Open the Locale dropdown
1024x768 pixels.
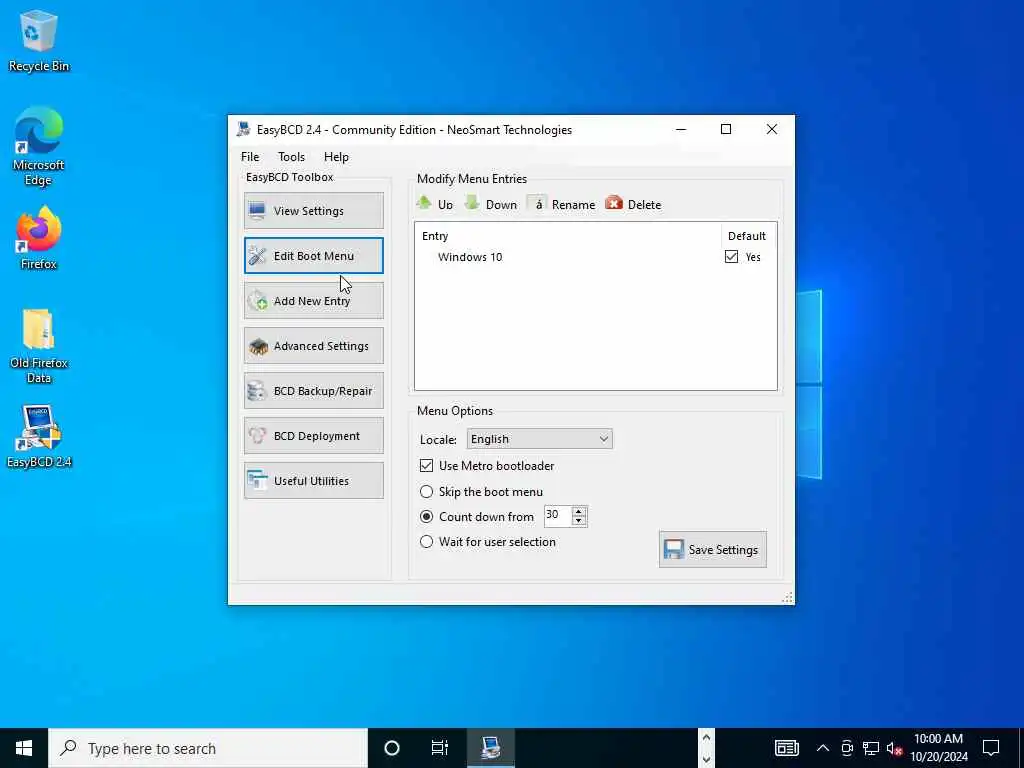(x=539, y=439)
